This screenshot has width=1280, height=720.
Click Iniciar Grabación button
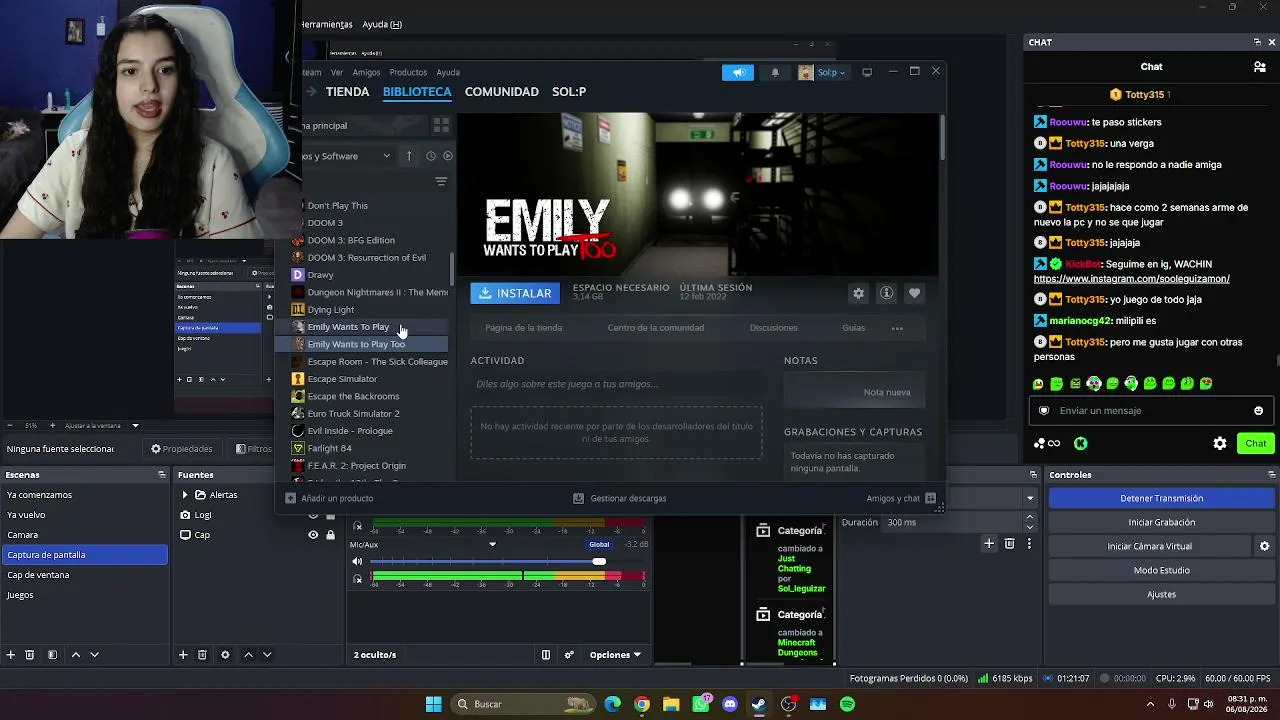point(1161,522)
